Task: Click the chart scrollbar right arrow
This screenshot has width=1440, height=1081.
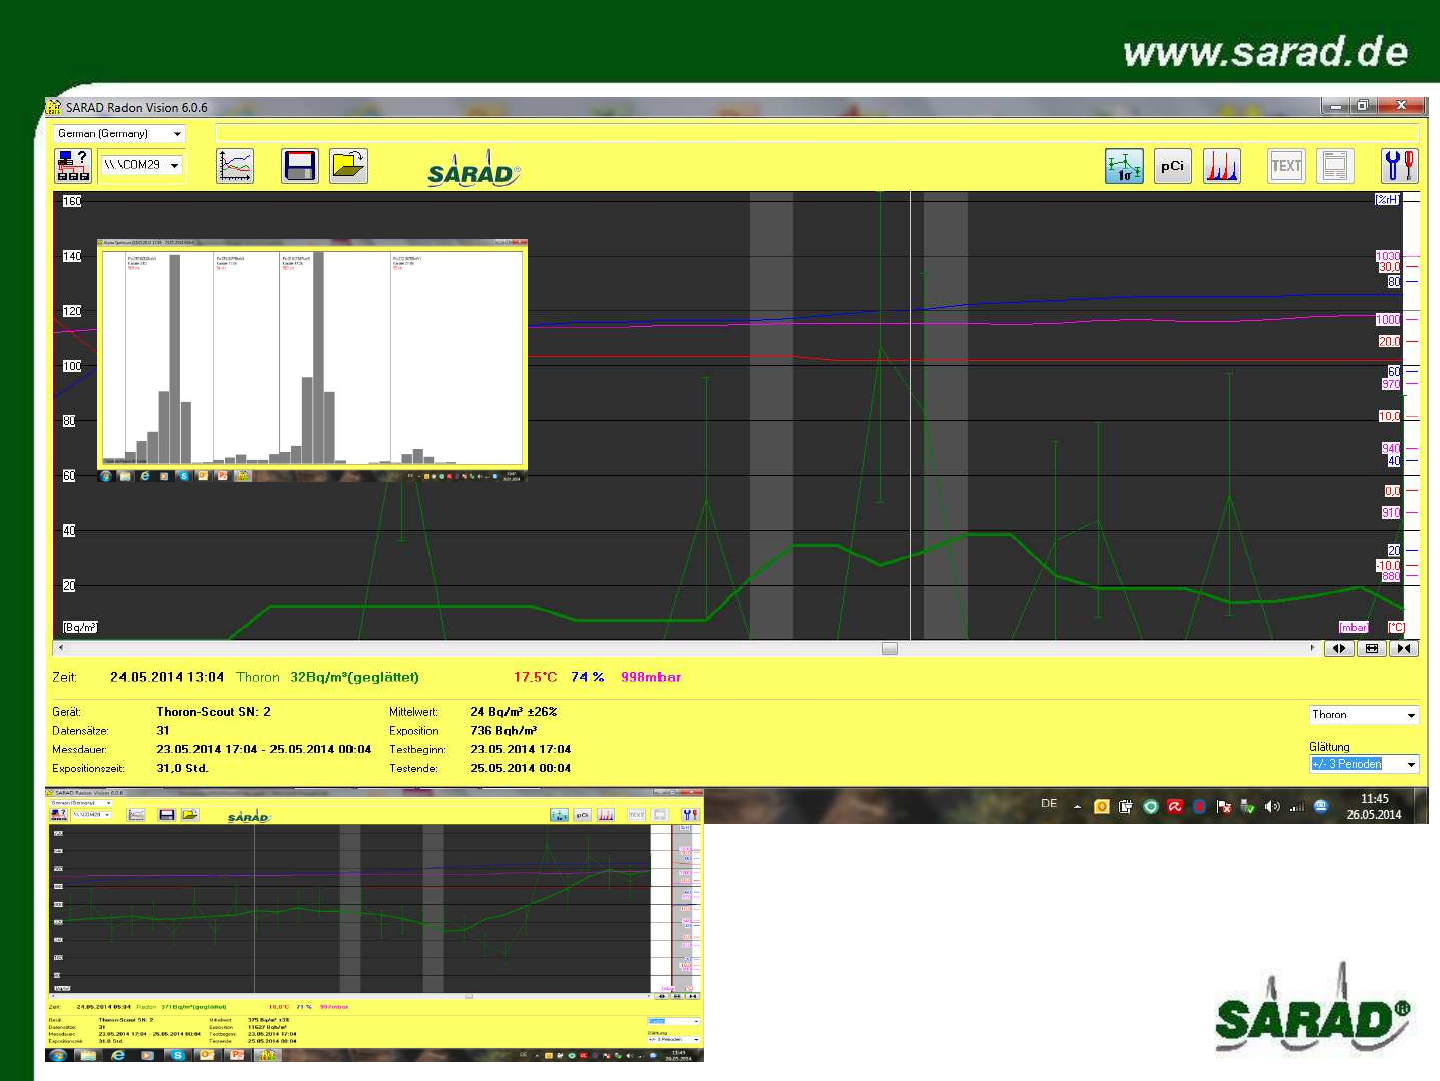Action: (1312, 648)
